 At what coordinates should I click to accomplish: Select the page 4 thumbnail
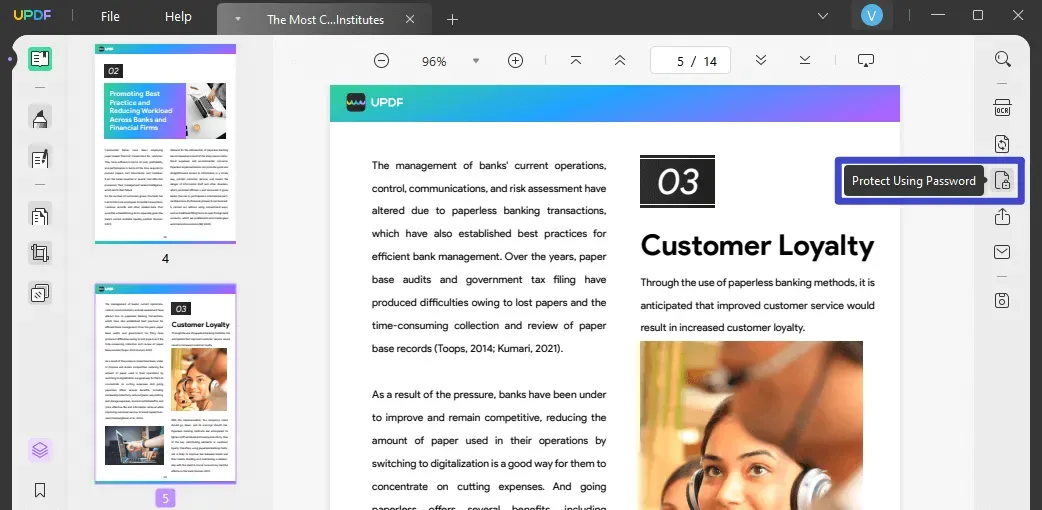(165, 144)
